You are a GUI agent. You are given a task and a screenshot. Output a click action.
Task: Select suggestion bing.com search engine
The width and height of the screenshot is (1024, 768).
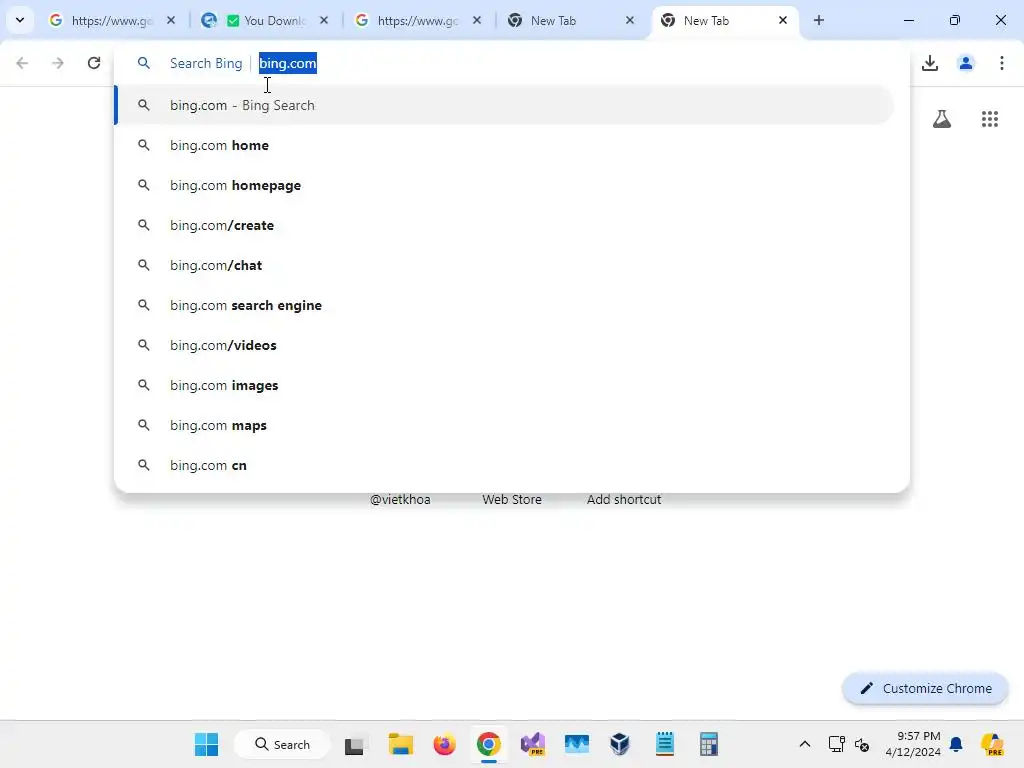pyautogui.click(x=504, y=305)
